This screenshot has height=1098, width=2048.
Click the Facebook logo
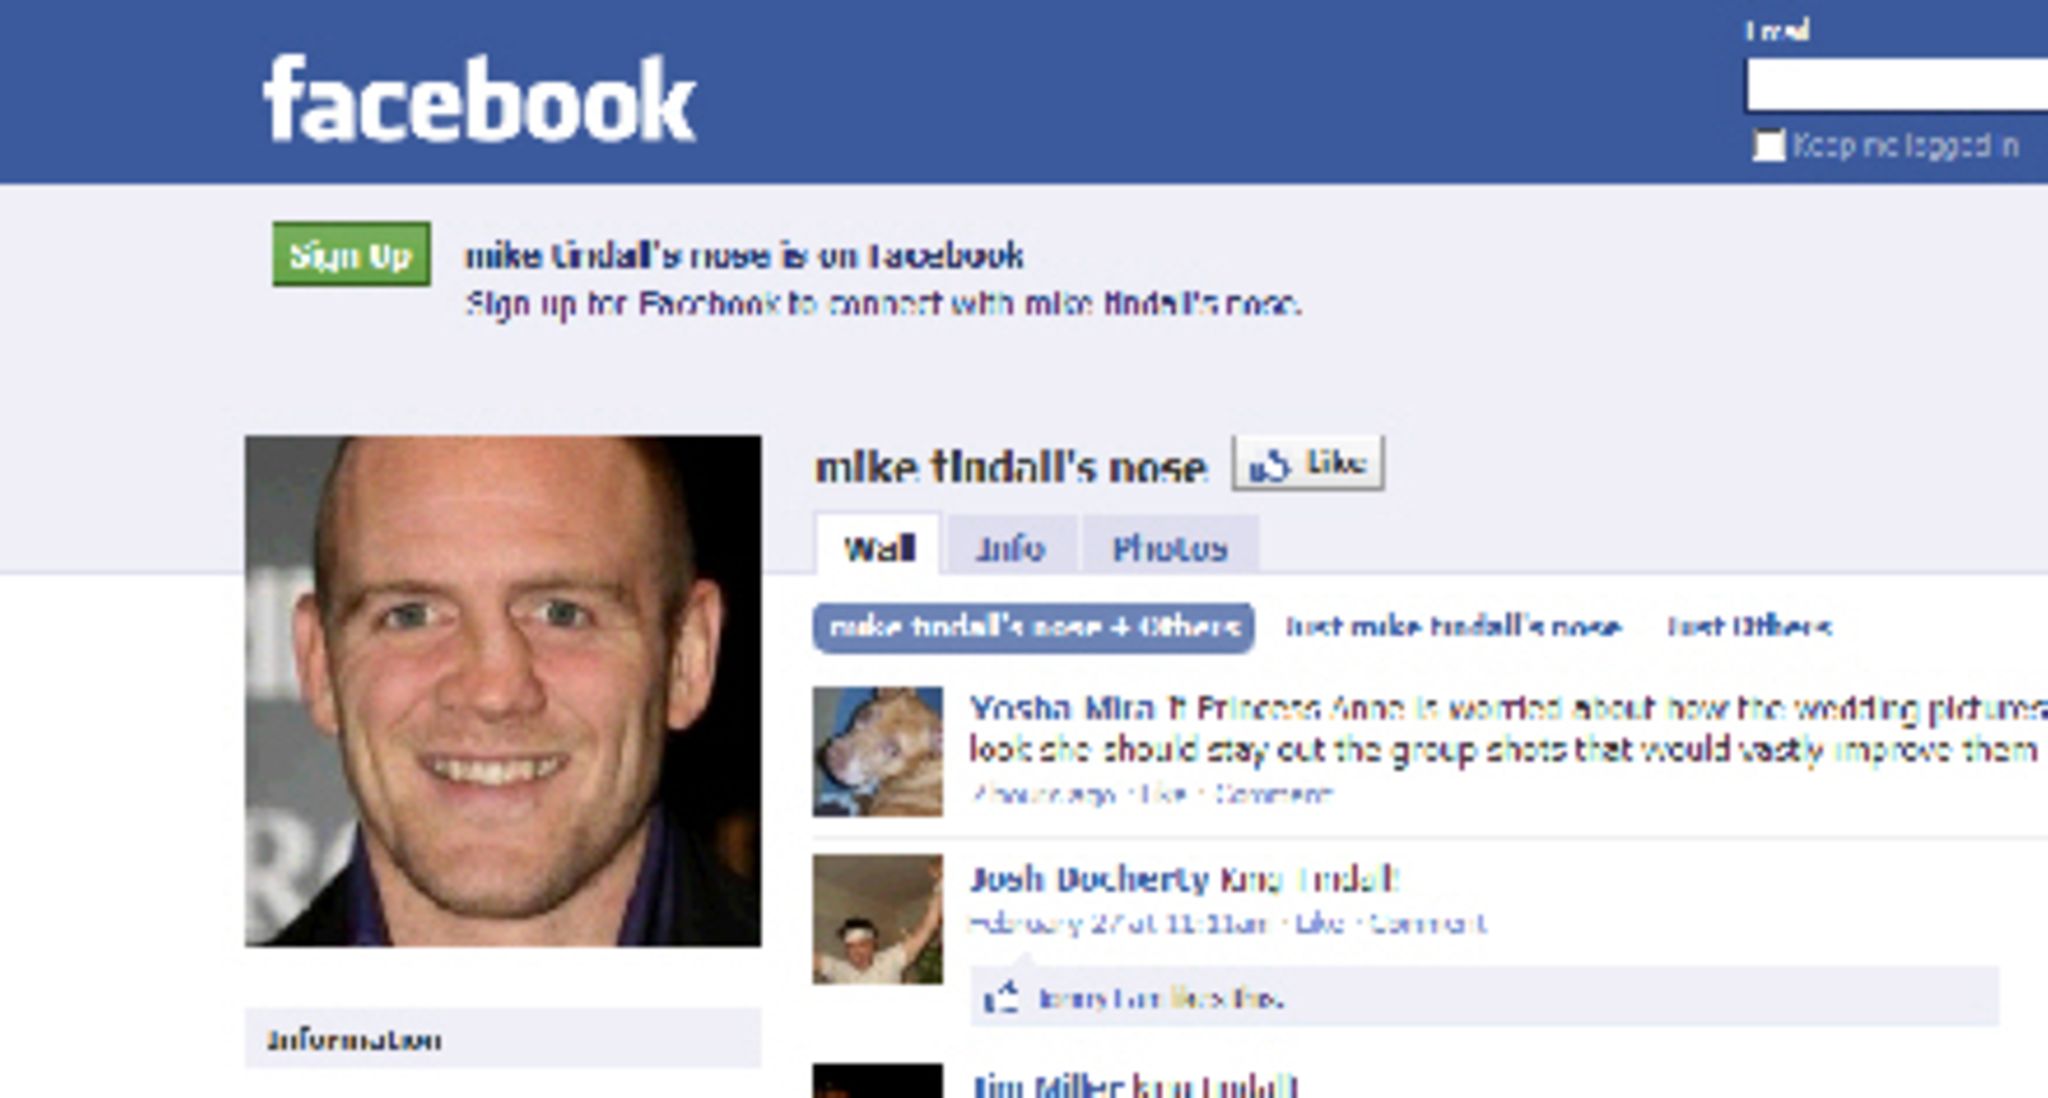[478, 100]
